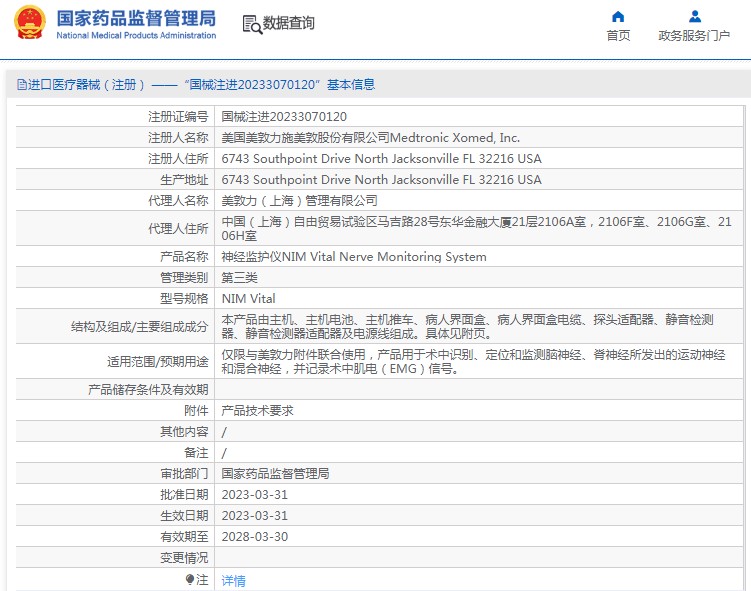Click the person icon above 政务服务门户
Image resolution: width=751 pixels, height=591 pixels.
click(694, 16)
